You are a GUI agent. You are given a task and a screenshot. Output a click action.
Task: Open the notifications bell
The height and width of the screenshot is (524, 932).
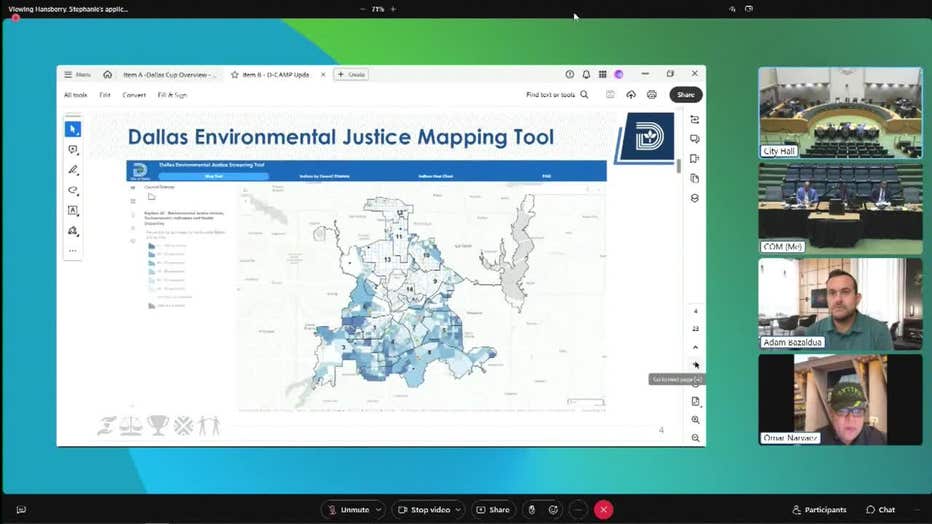point(586,74)
